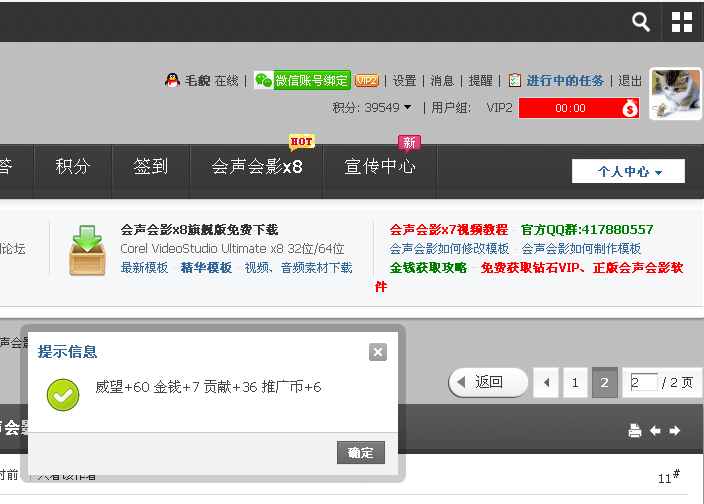Open the search magnifier icon
Image resolution: width=704 pixels, height=504 pixels.
(641, 22)
